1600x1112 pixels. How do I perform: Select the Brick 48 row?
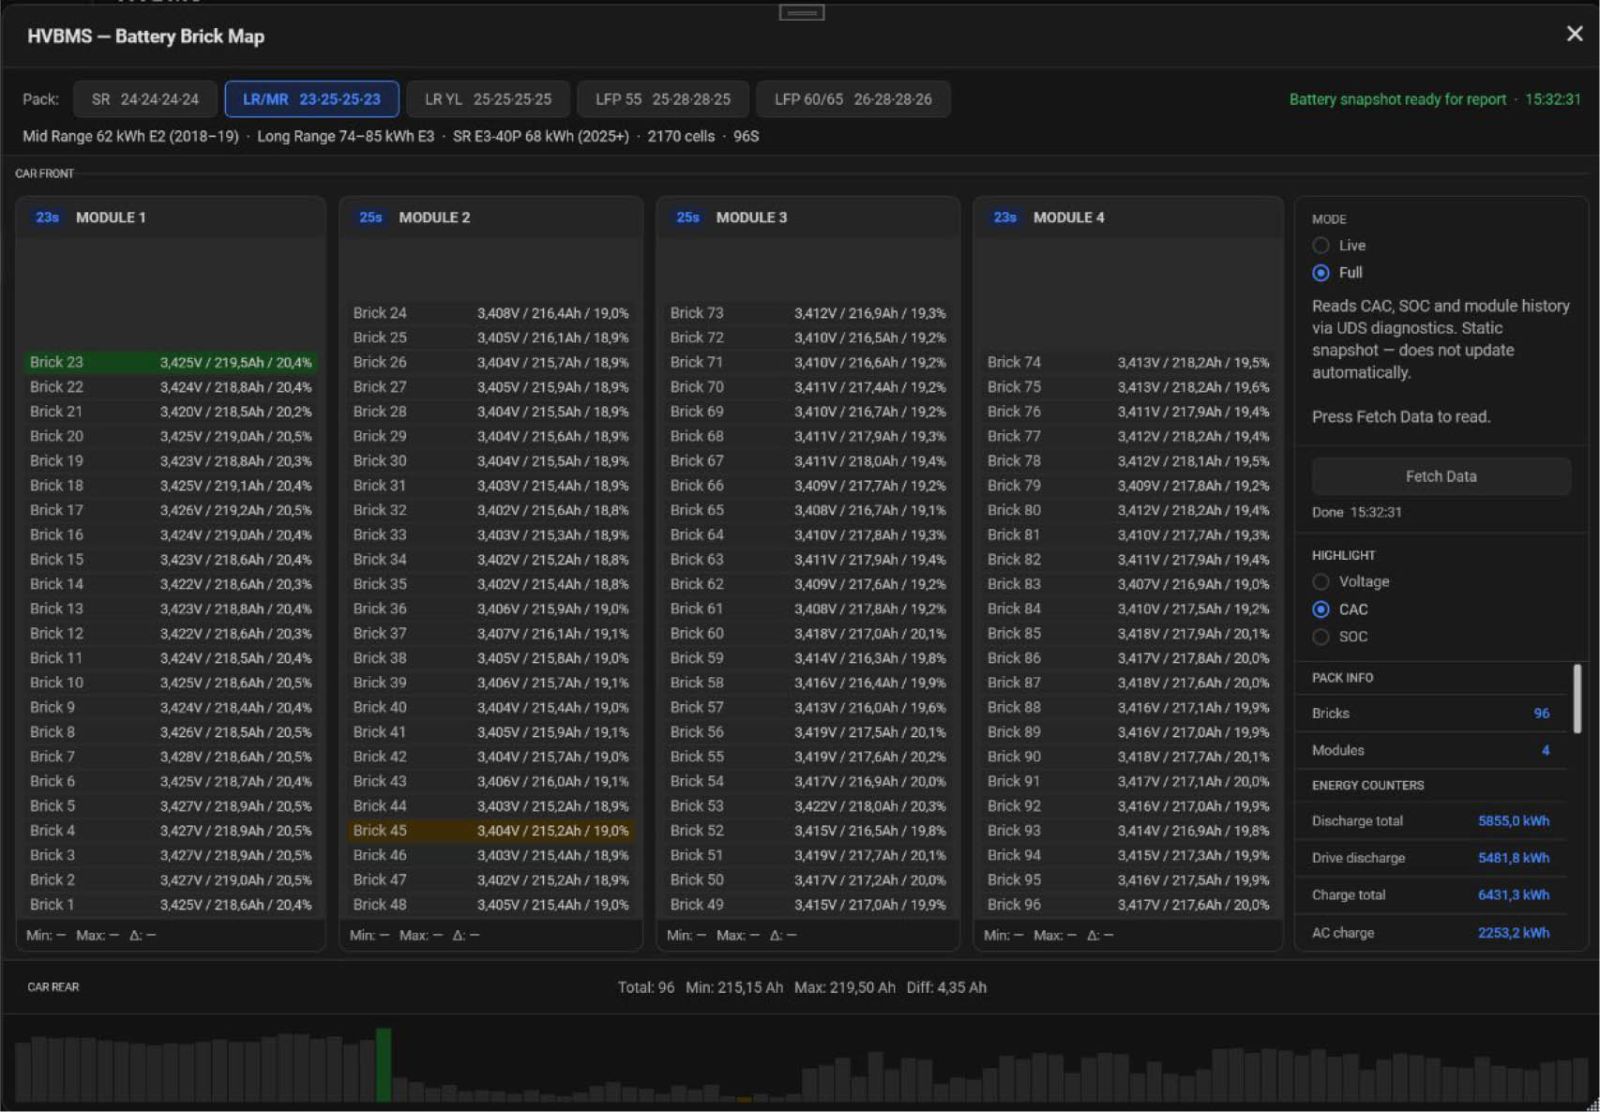click(491, 904)
